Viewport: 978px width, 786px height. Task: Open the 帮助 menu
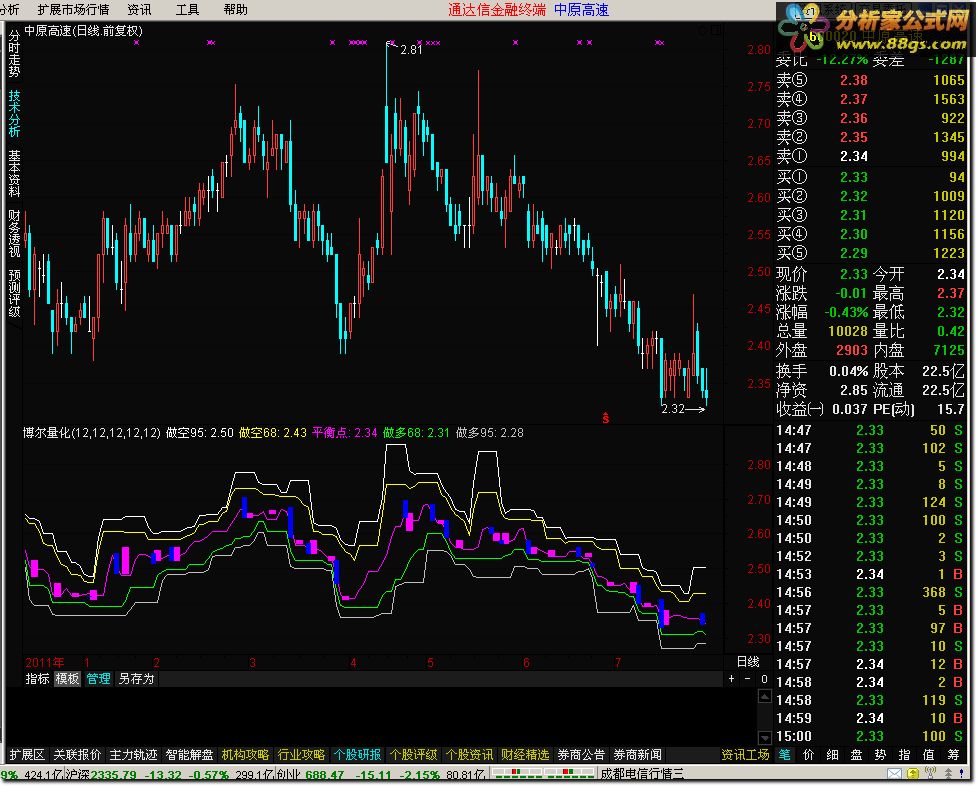click(x=236, y=9)
